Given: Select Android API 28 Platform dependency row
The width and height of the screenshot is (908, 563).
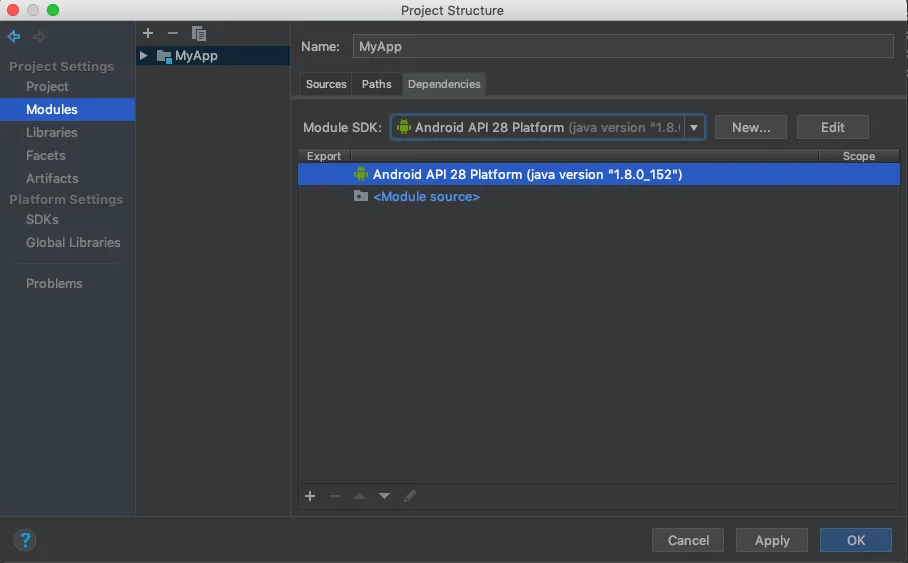Looking at the screenshot, I should 599,174.
